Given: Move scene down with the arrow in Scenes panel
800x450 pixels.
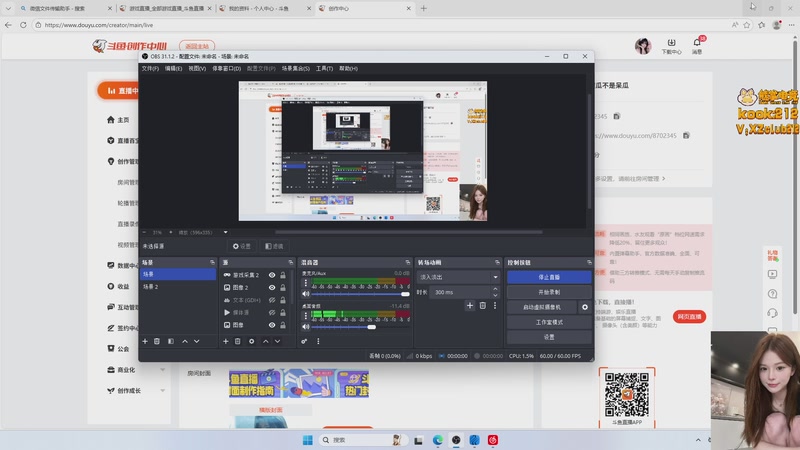Looking at the screenshot, I should tap(197, 341).
